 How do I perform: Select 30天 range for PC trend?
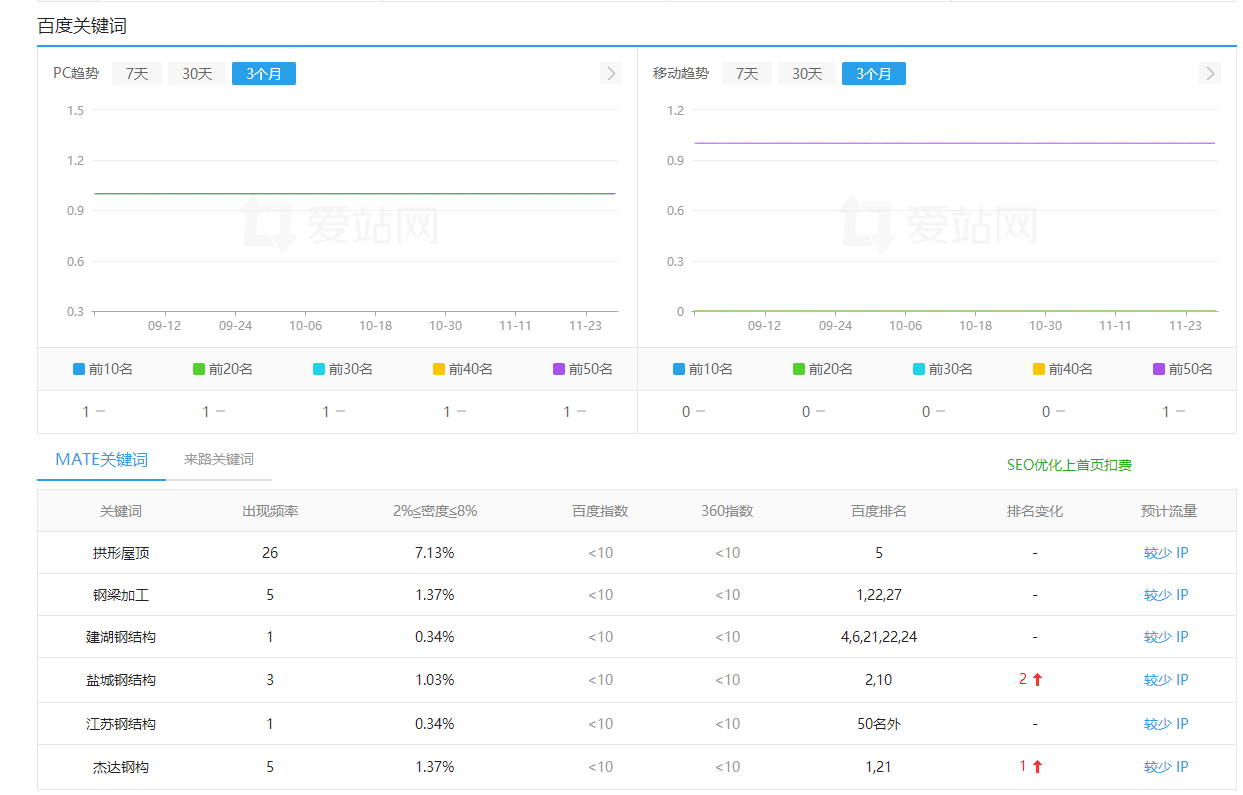[197, 73]
